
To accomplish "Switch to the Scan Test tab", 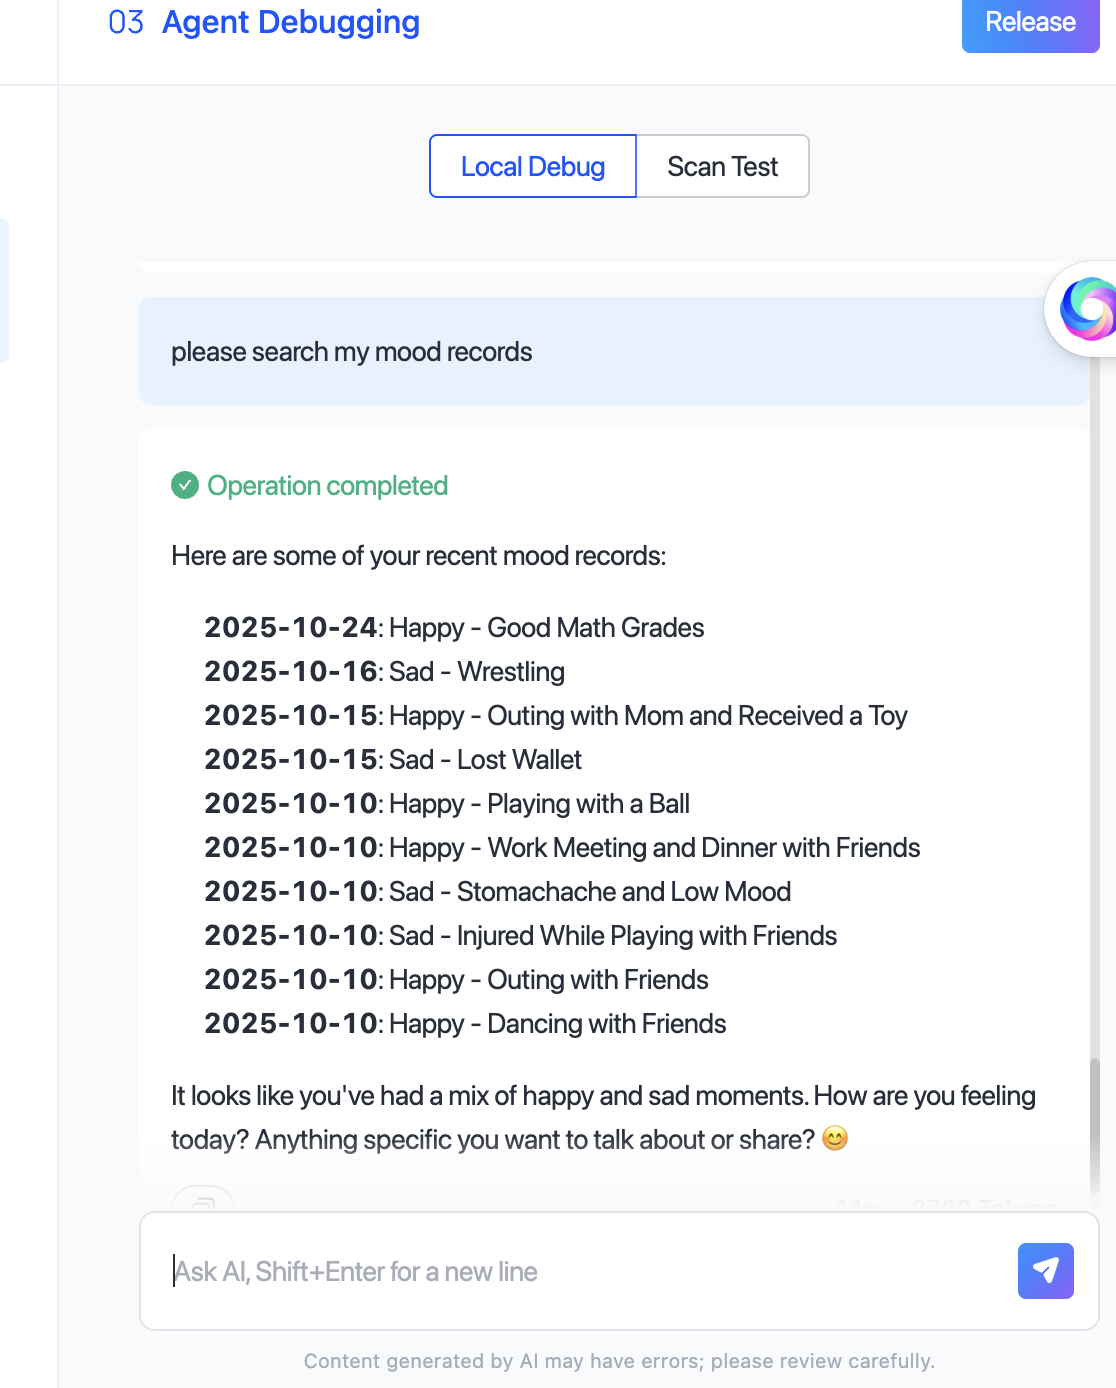I will pos(722,167).
